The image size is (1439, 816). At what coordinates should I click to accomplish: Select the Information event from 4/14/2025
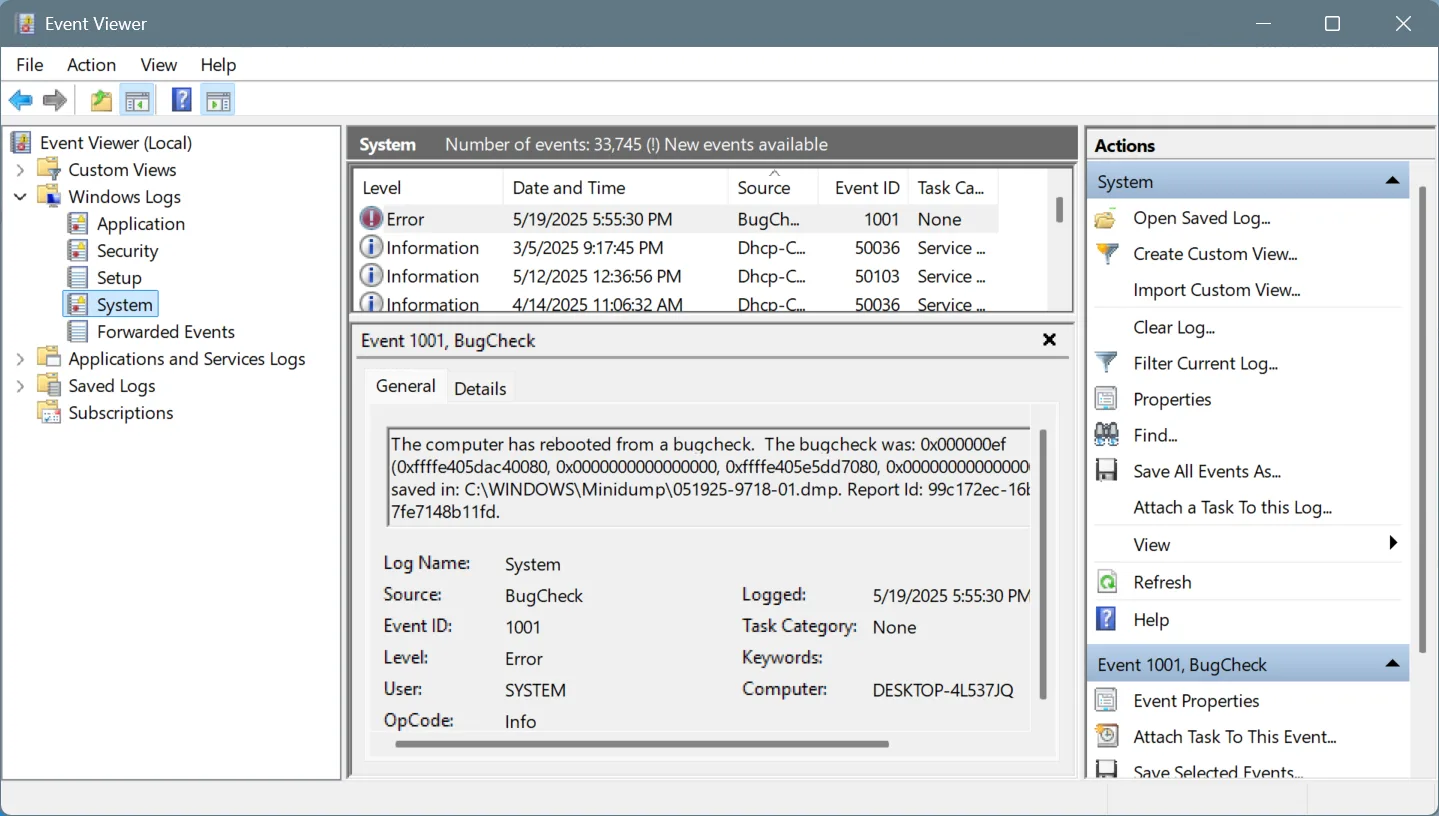click(x=676, y=303)
